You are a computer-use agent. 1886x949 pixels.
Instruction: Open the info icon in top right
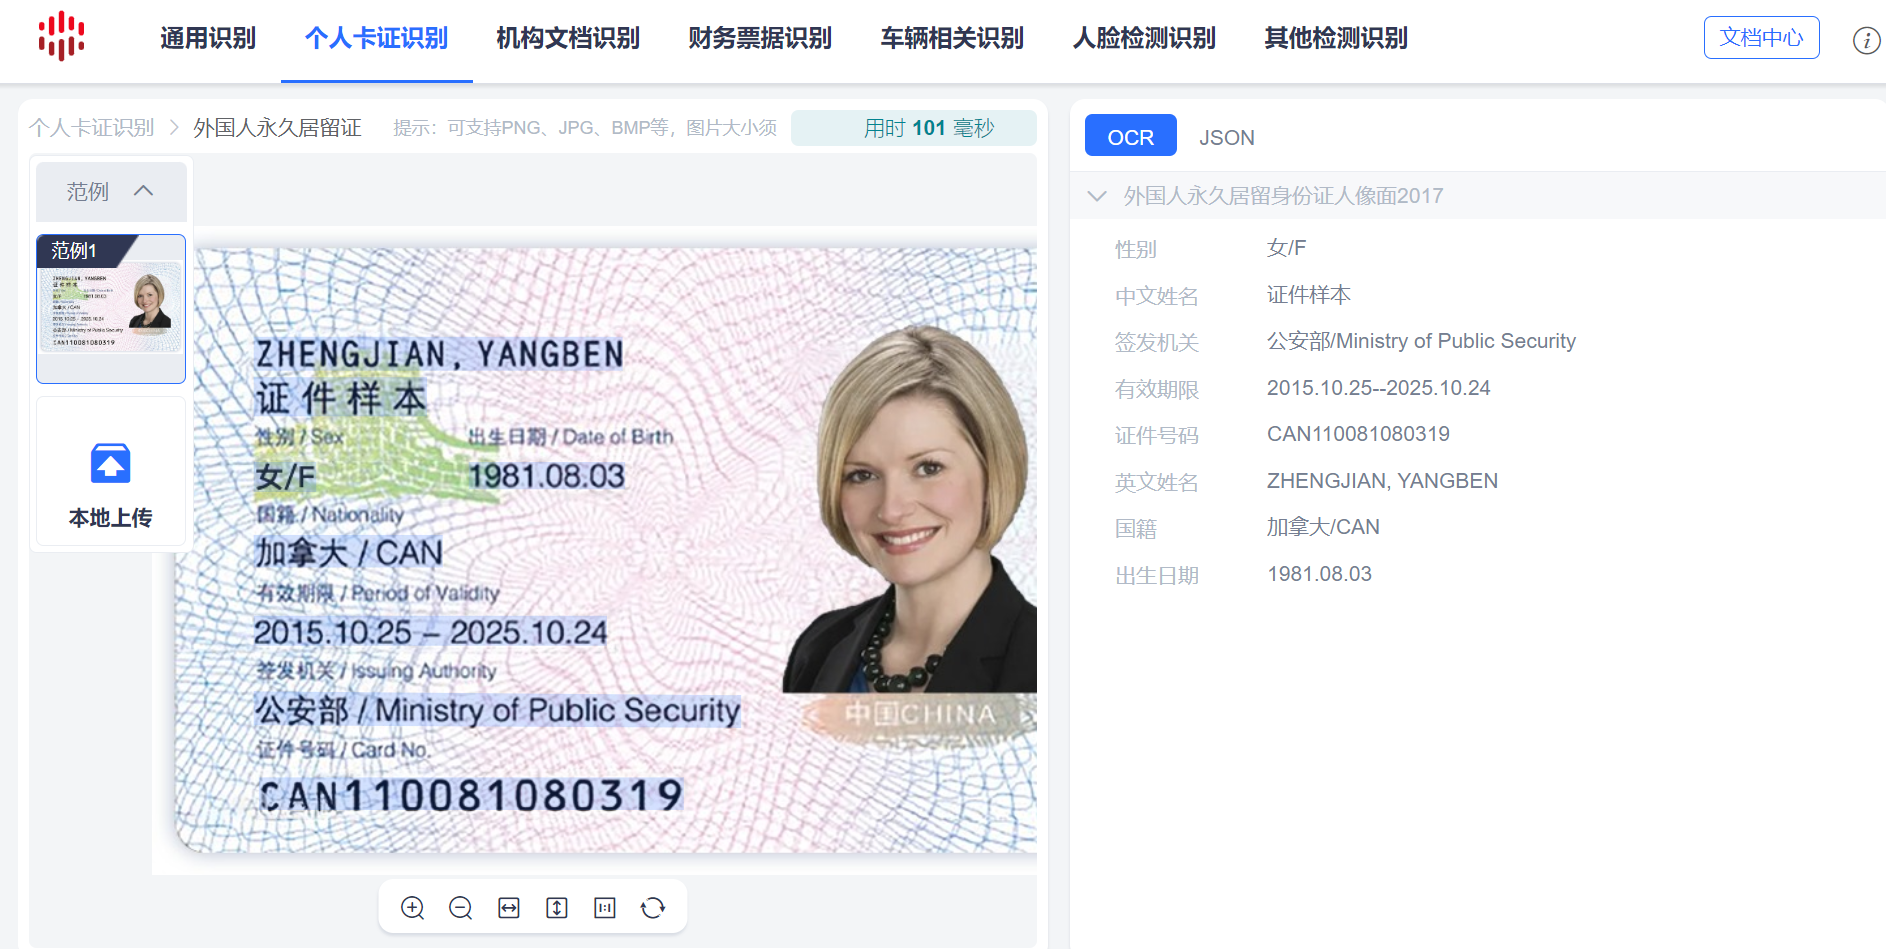click(x=1866, y=40)
